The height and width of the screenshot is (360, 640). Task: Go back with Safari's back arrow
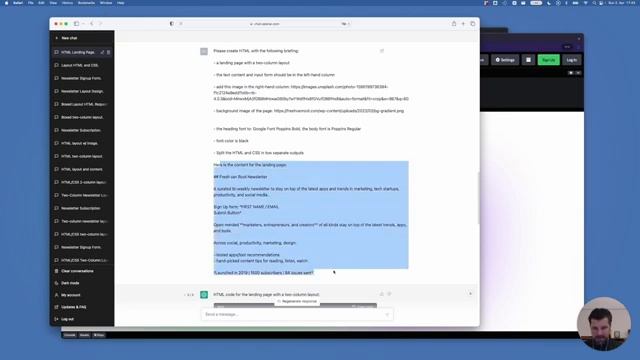click(x=91, y=24)
